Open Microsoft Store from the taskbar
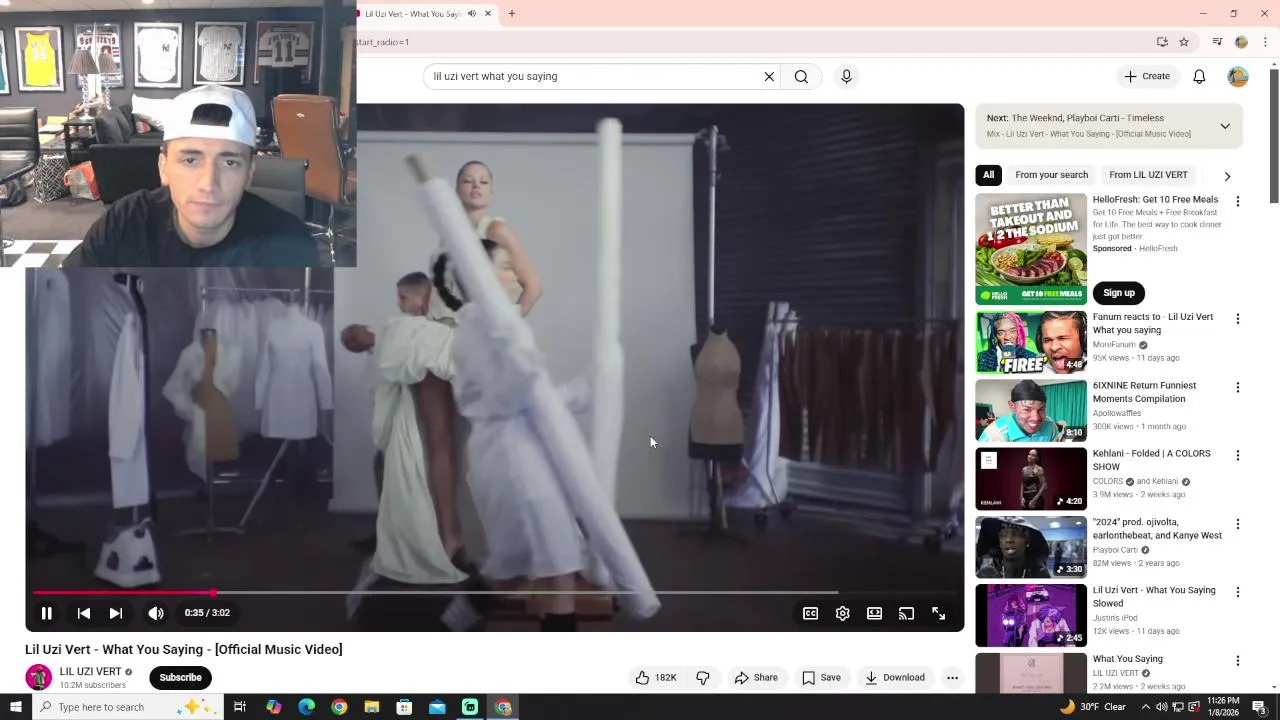 pyautogui.click(x=404, y=707)
